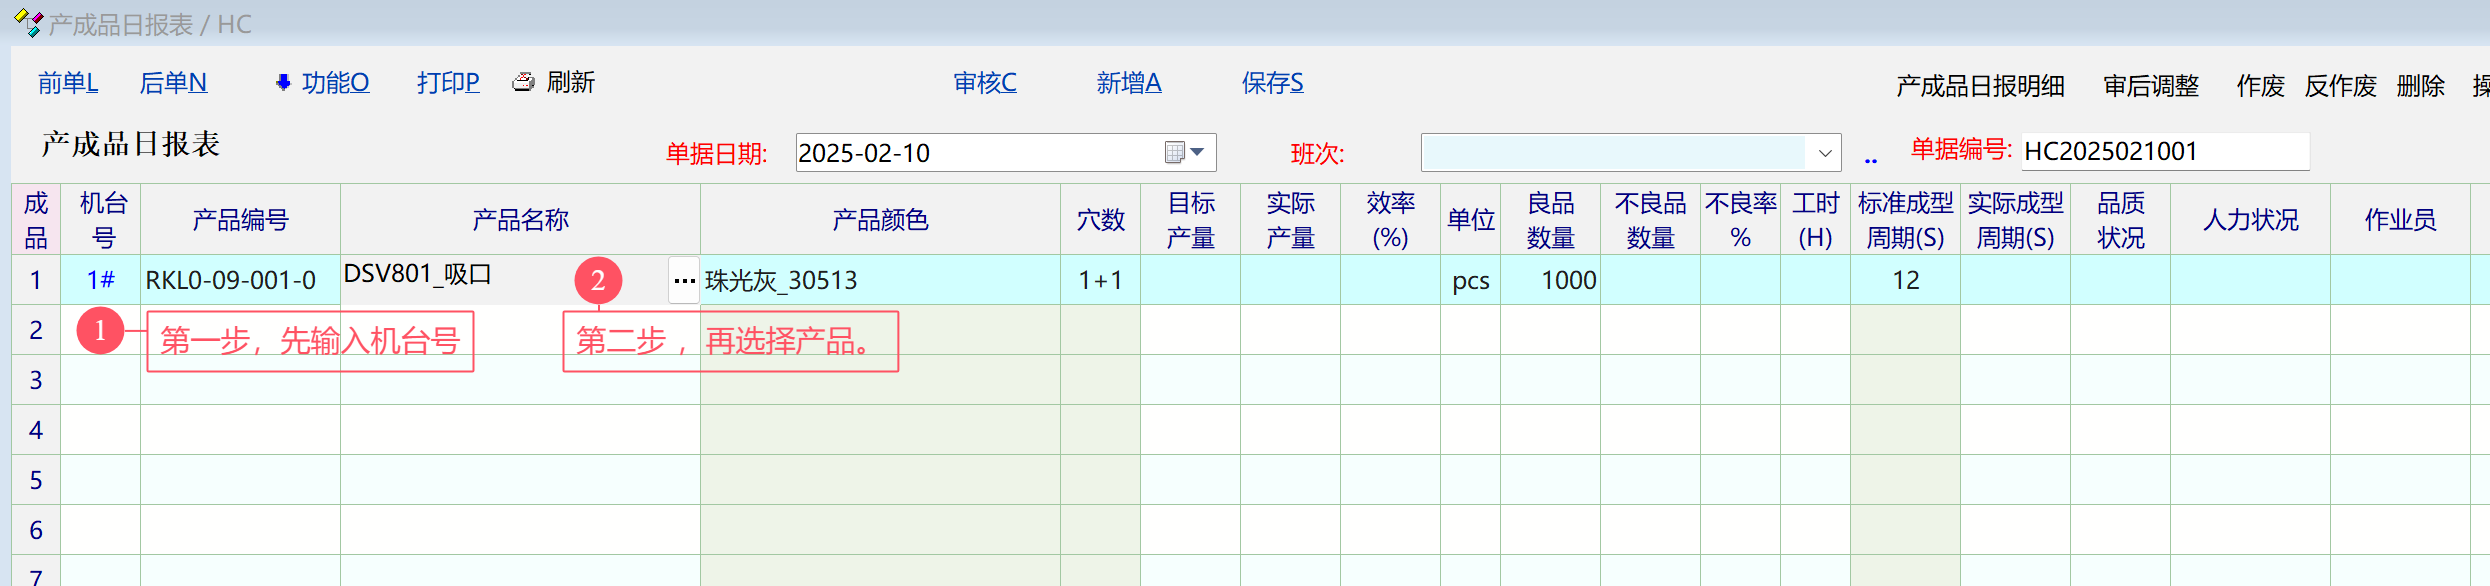Click 新增A to add a new record

point(1129,83)
